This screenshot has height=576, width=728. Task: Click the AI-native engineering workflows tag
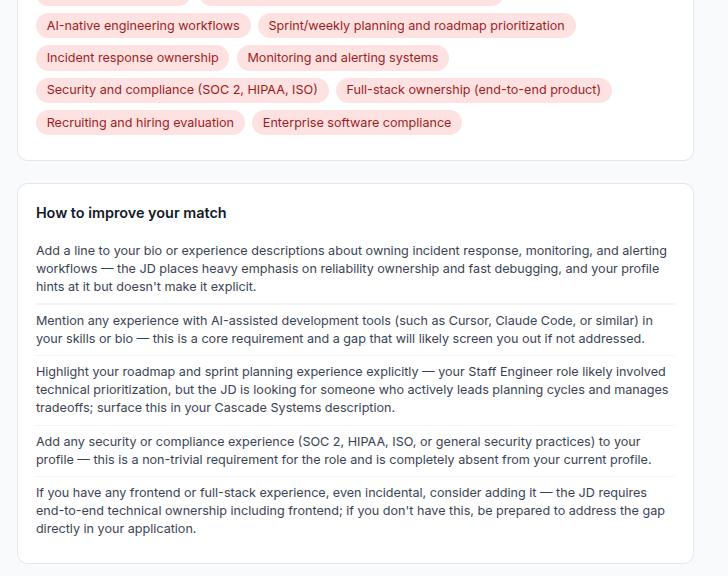point(143,26)
